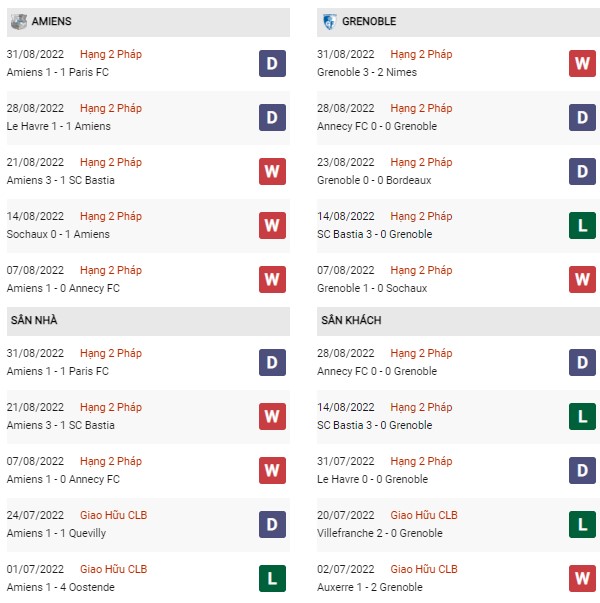This screenshot has width=600, height=603.
Task: Click the L badge for Villefranche 2-0 Grenoble
Action: tap(582, 524)
